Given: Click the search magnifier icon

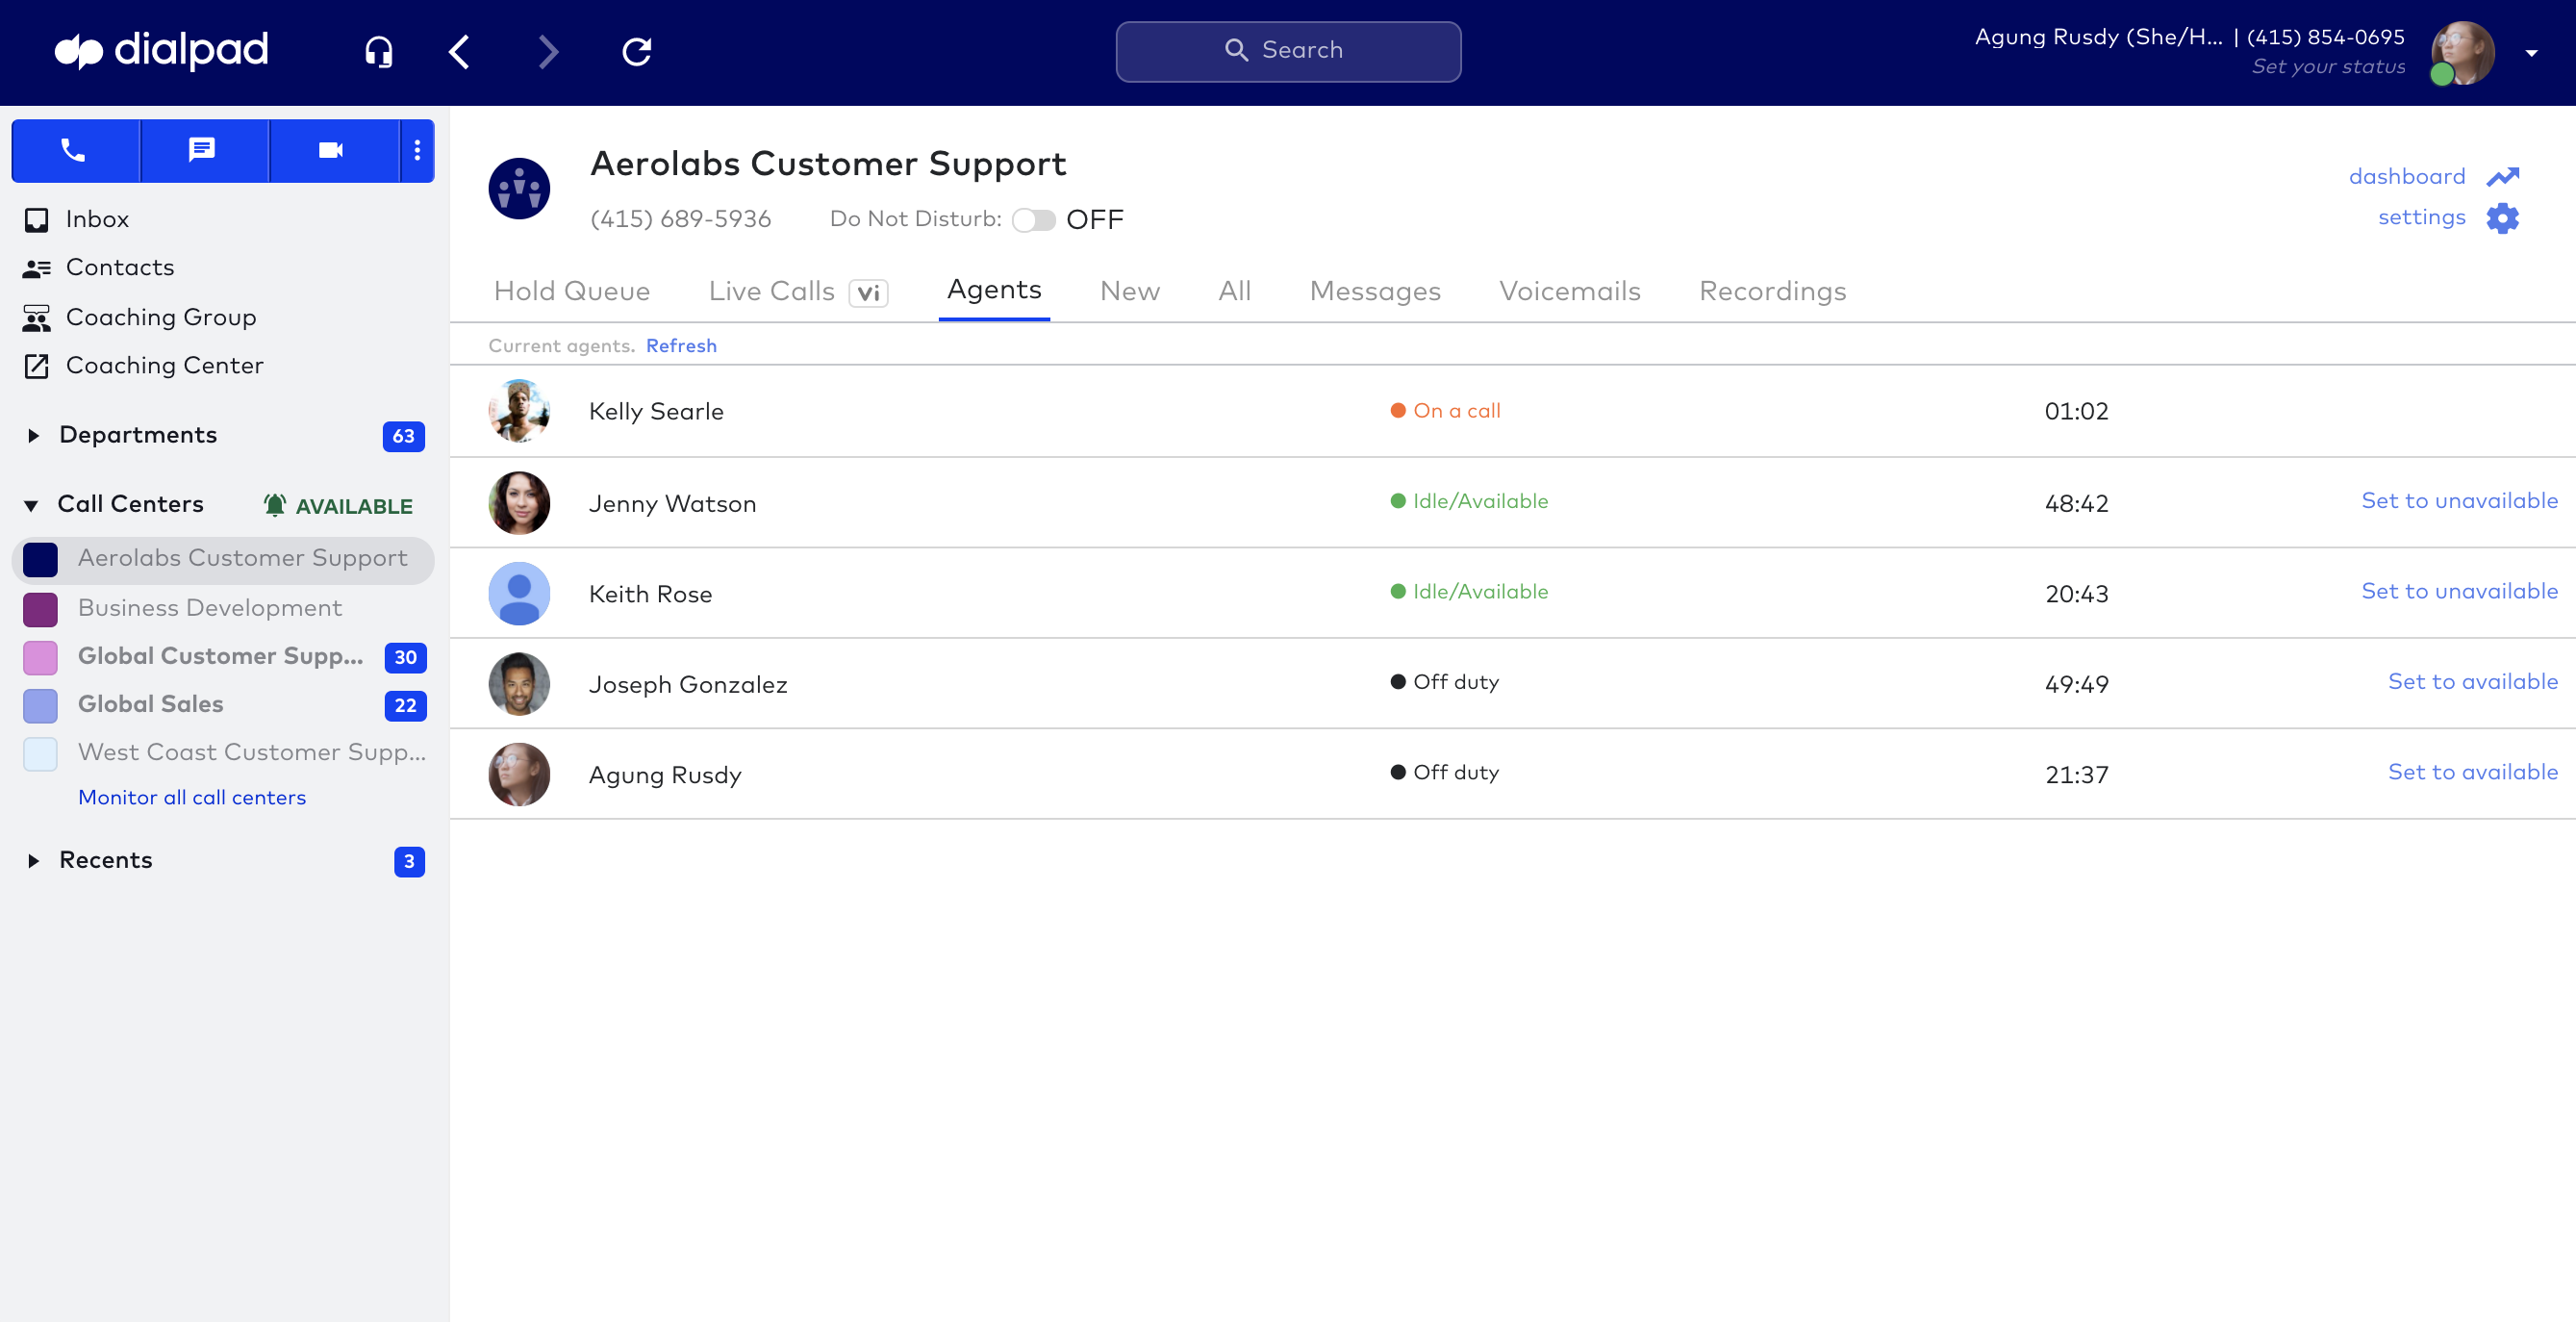Looking at the screenshot, I should (1236, 50).
